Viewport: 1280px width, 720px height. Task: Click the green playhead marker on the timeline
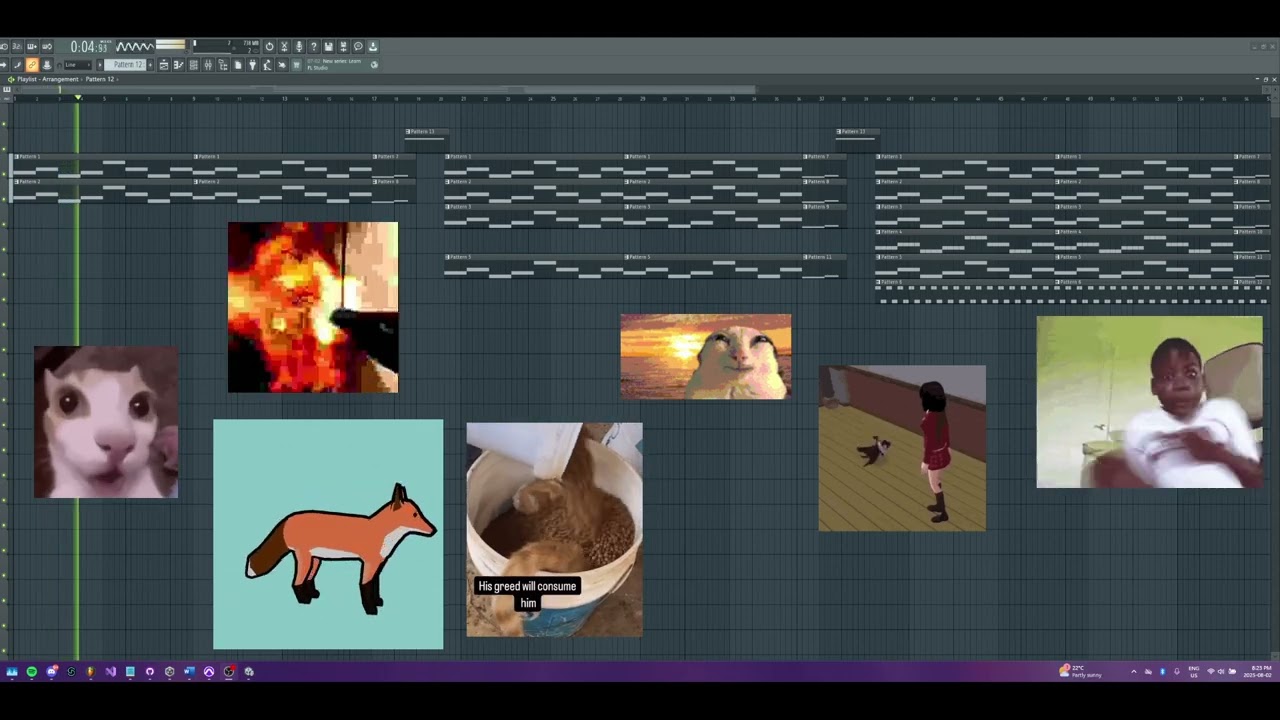pos(78,97)
